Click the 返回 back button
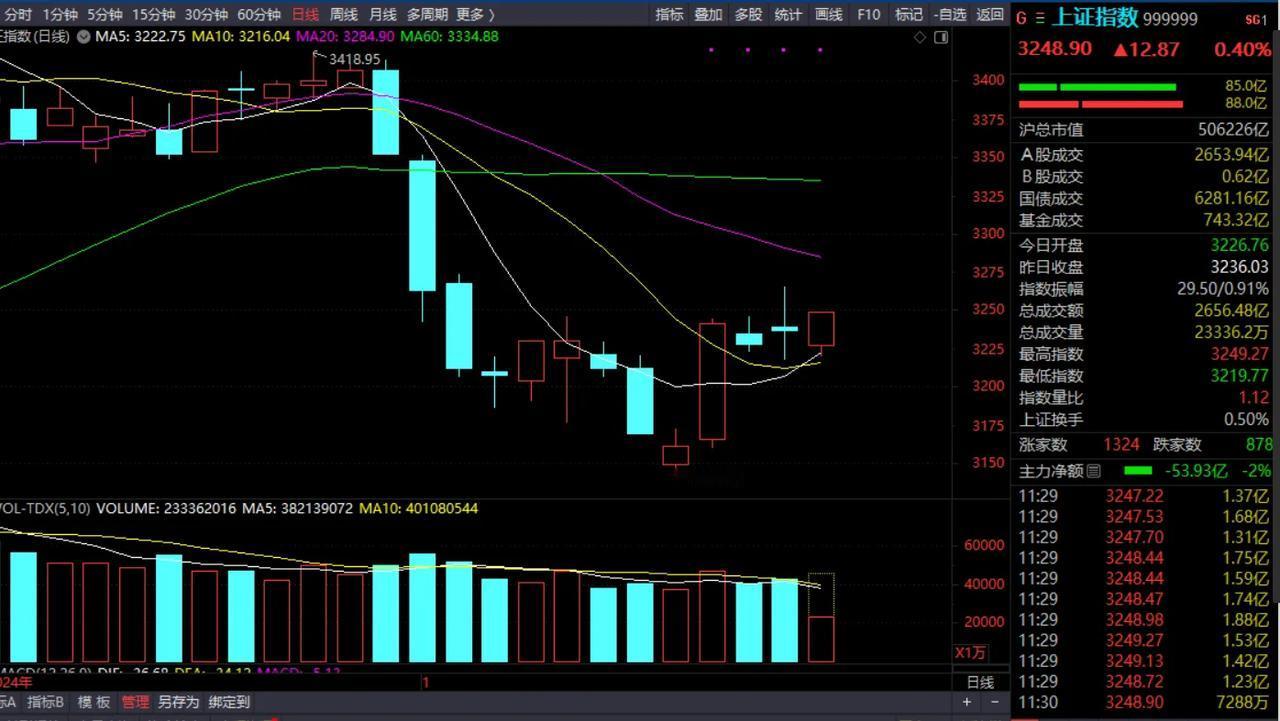The image size is (1280, 721). (x=990, y=14)
